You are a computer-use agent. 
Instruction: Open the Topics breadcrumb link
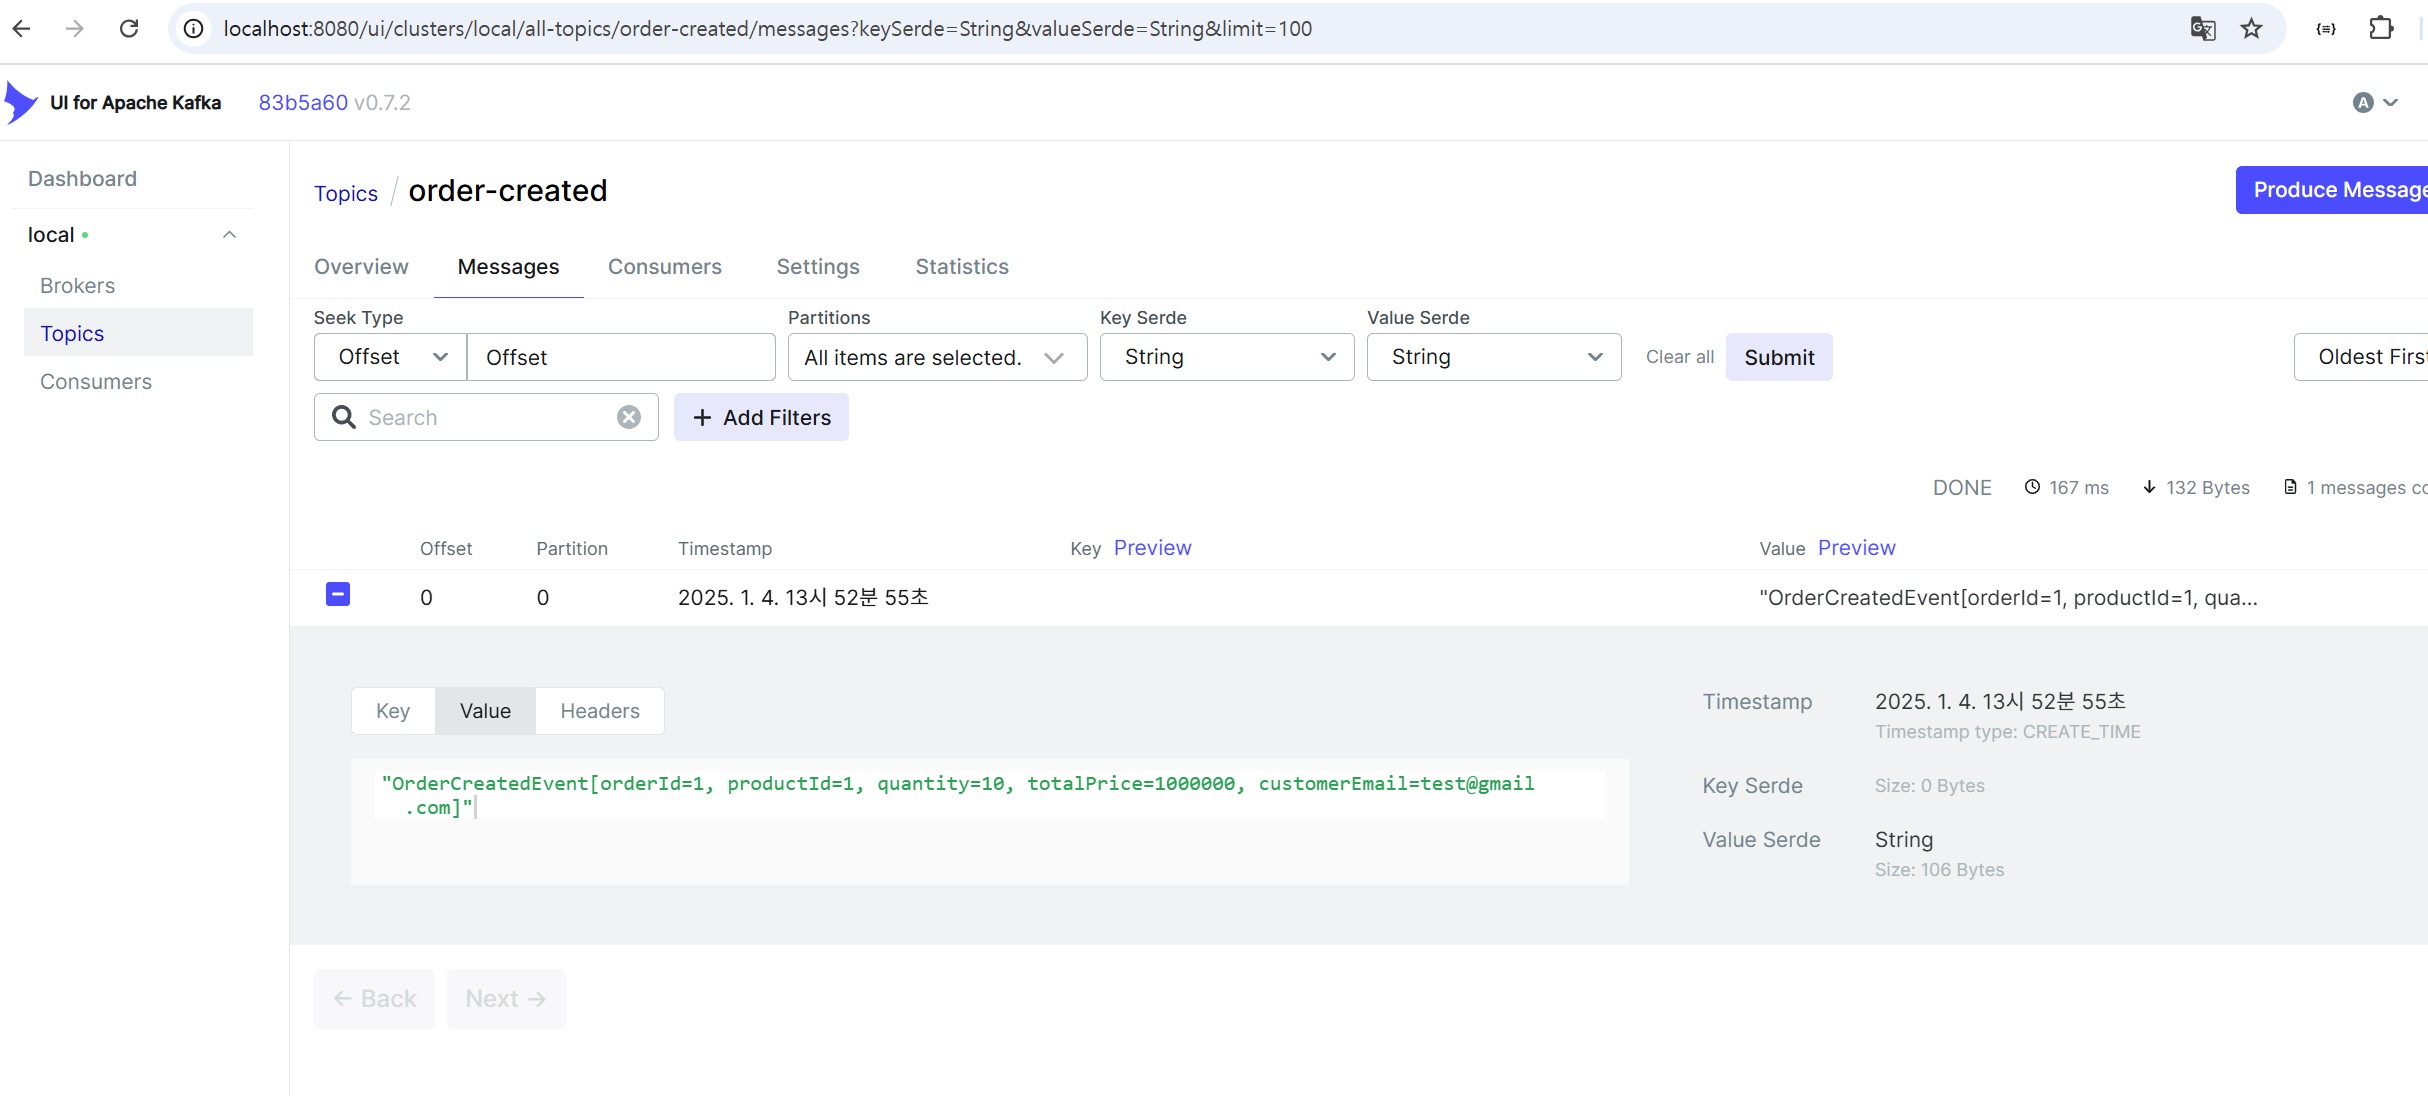(x=346, y=194)
